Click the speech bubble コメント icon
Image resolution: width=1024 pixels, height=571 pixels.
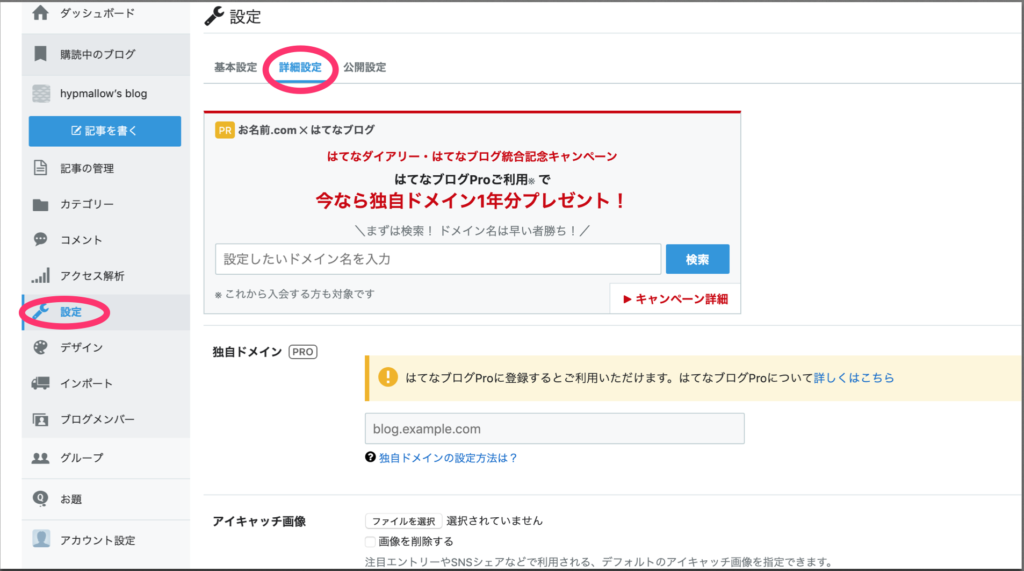[40, 240]
